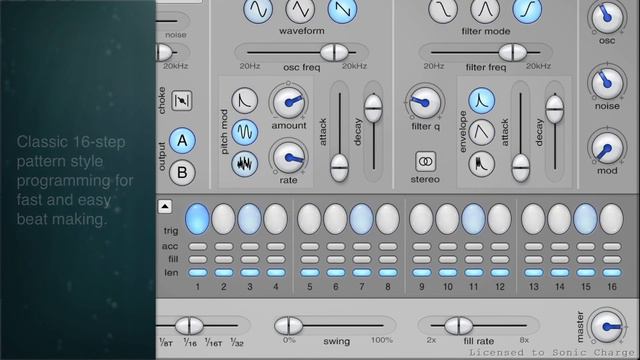
Task: Click the noise level knob
Action: 607,83
